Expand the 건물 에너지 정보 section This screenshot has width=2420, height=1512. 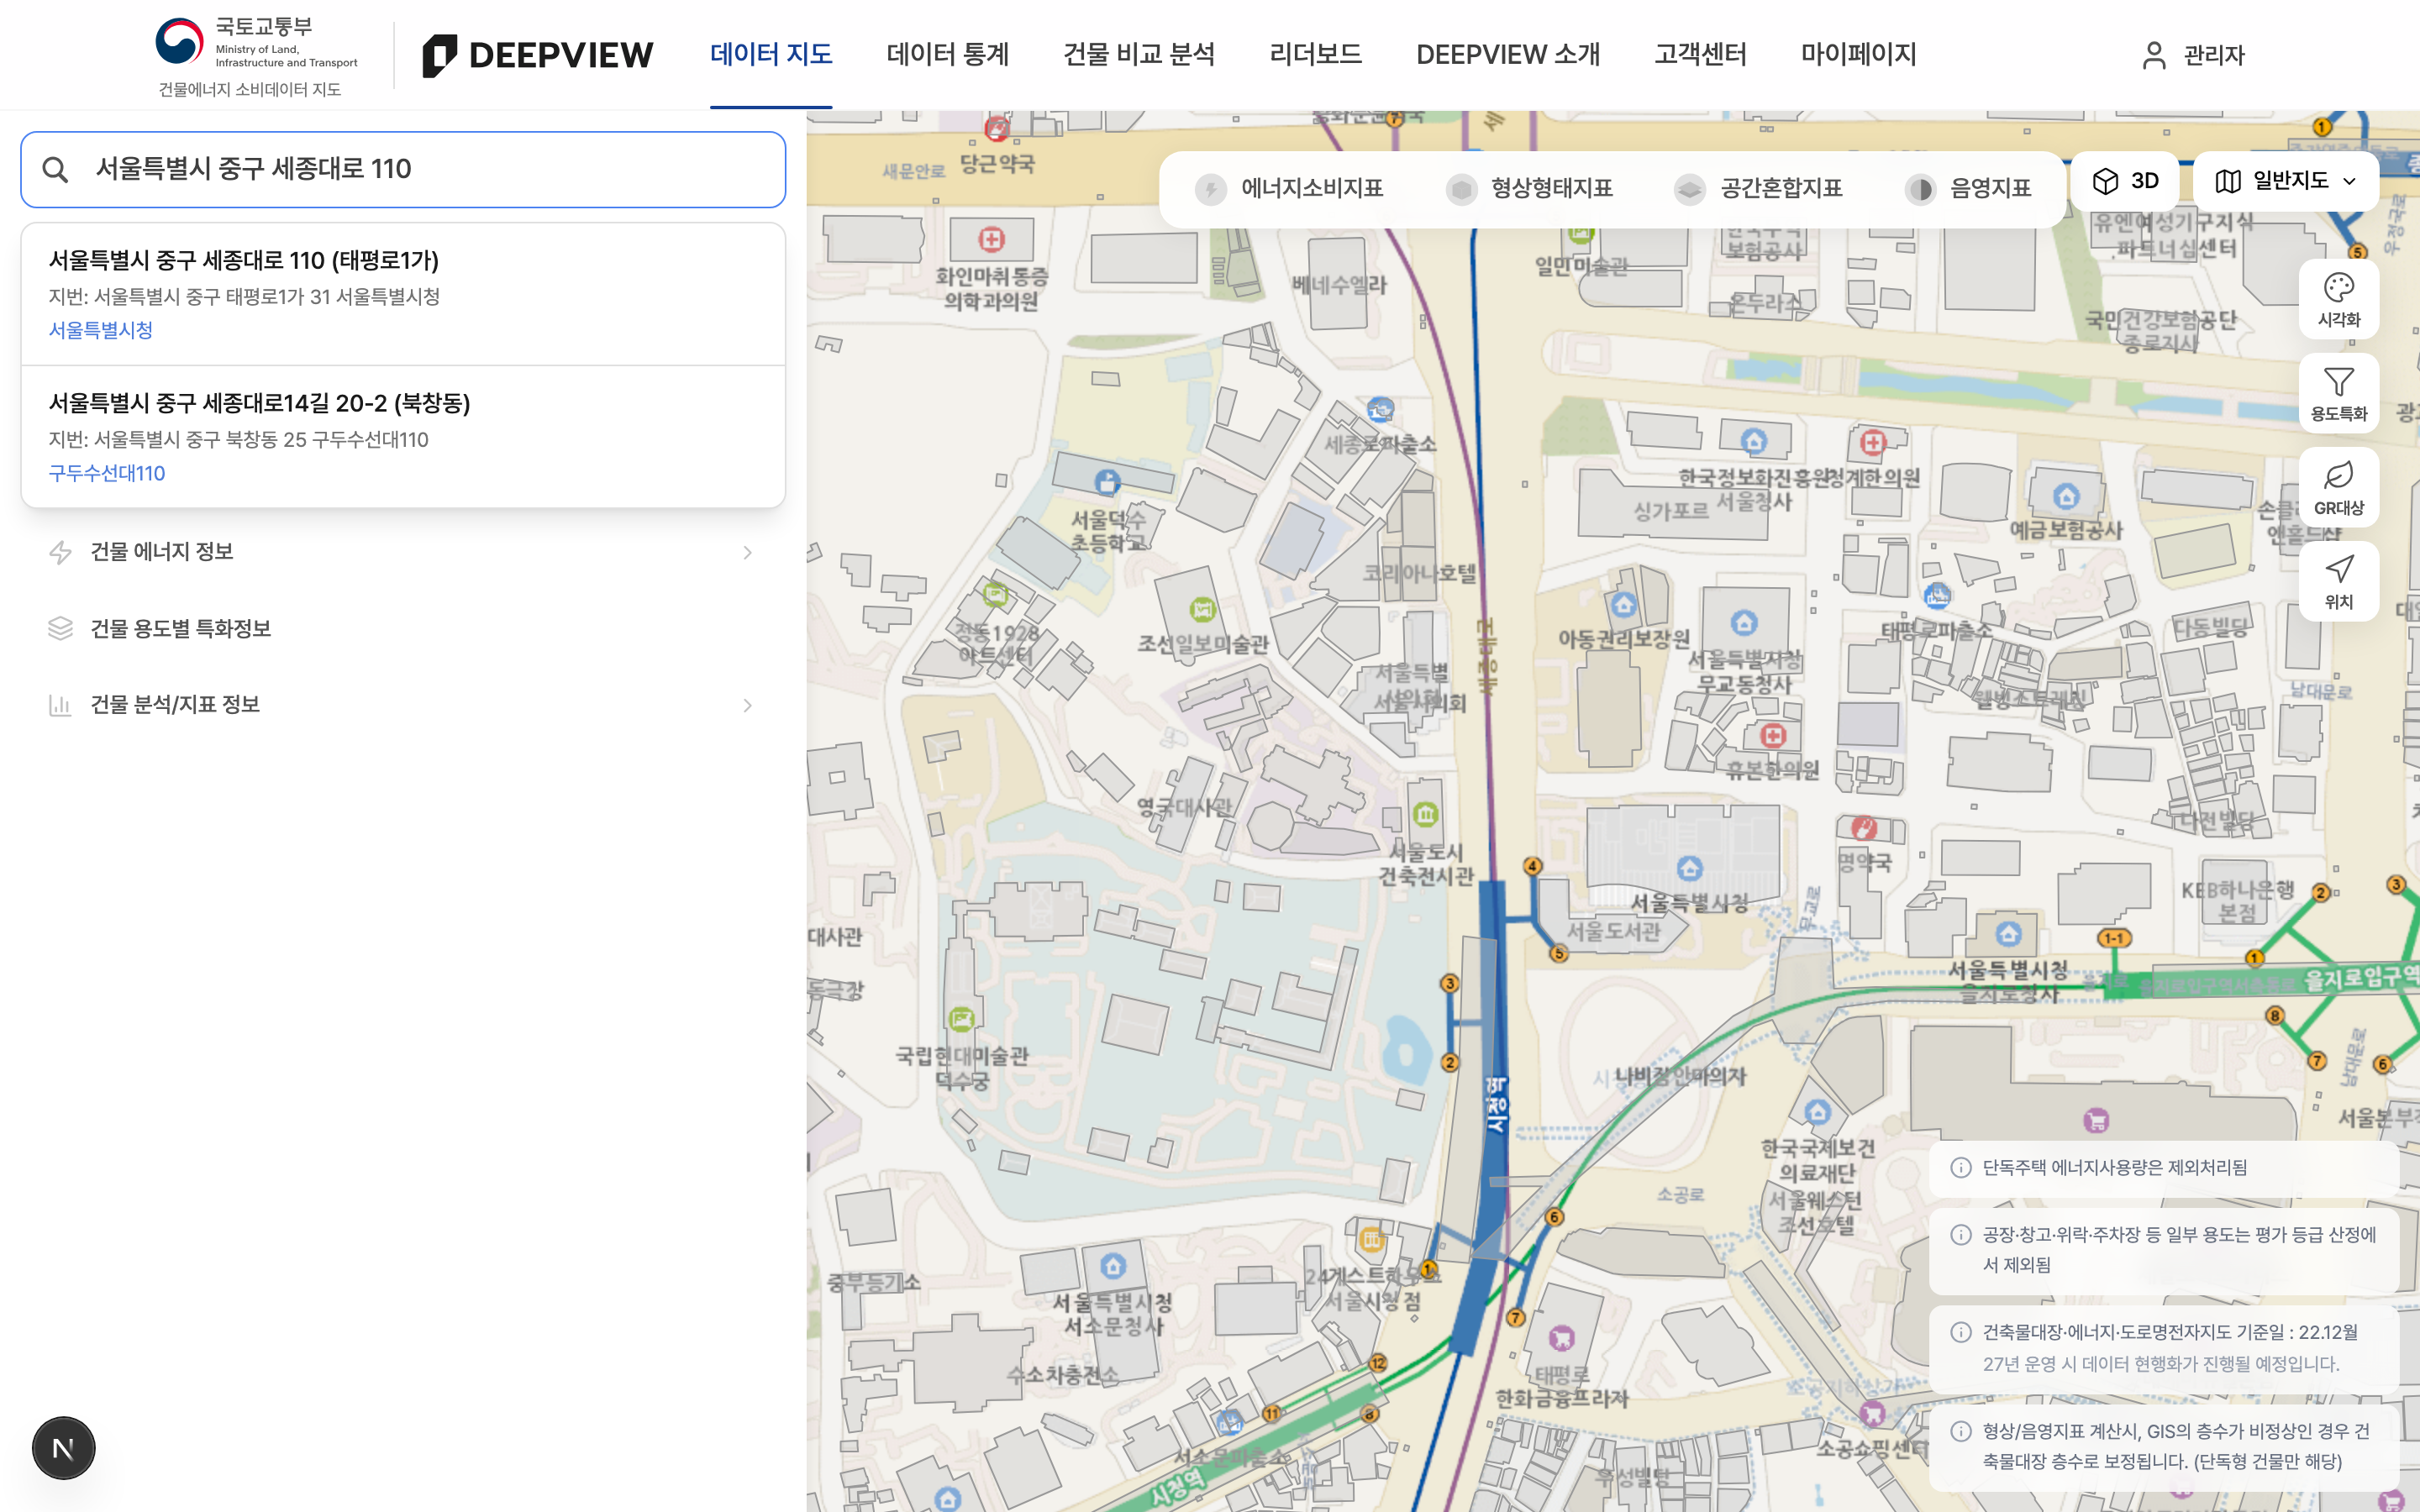pyautogui.click(x=402, y=552)
